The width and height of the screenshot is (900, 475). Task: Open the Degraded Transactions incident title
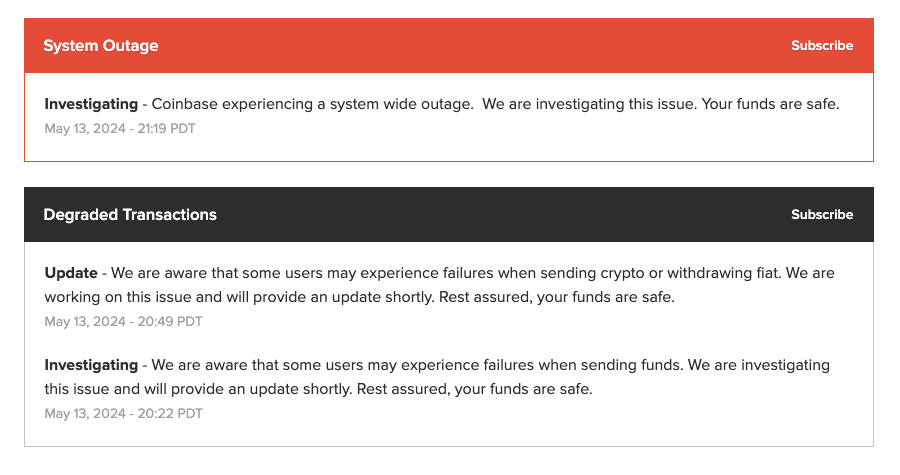(x=130, y=215)
